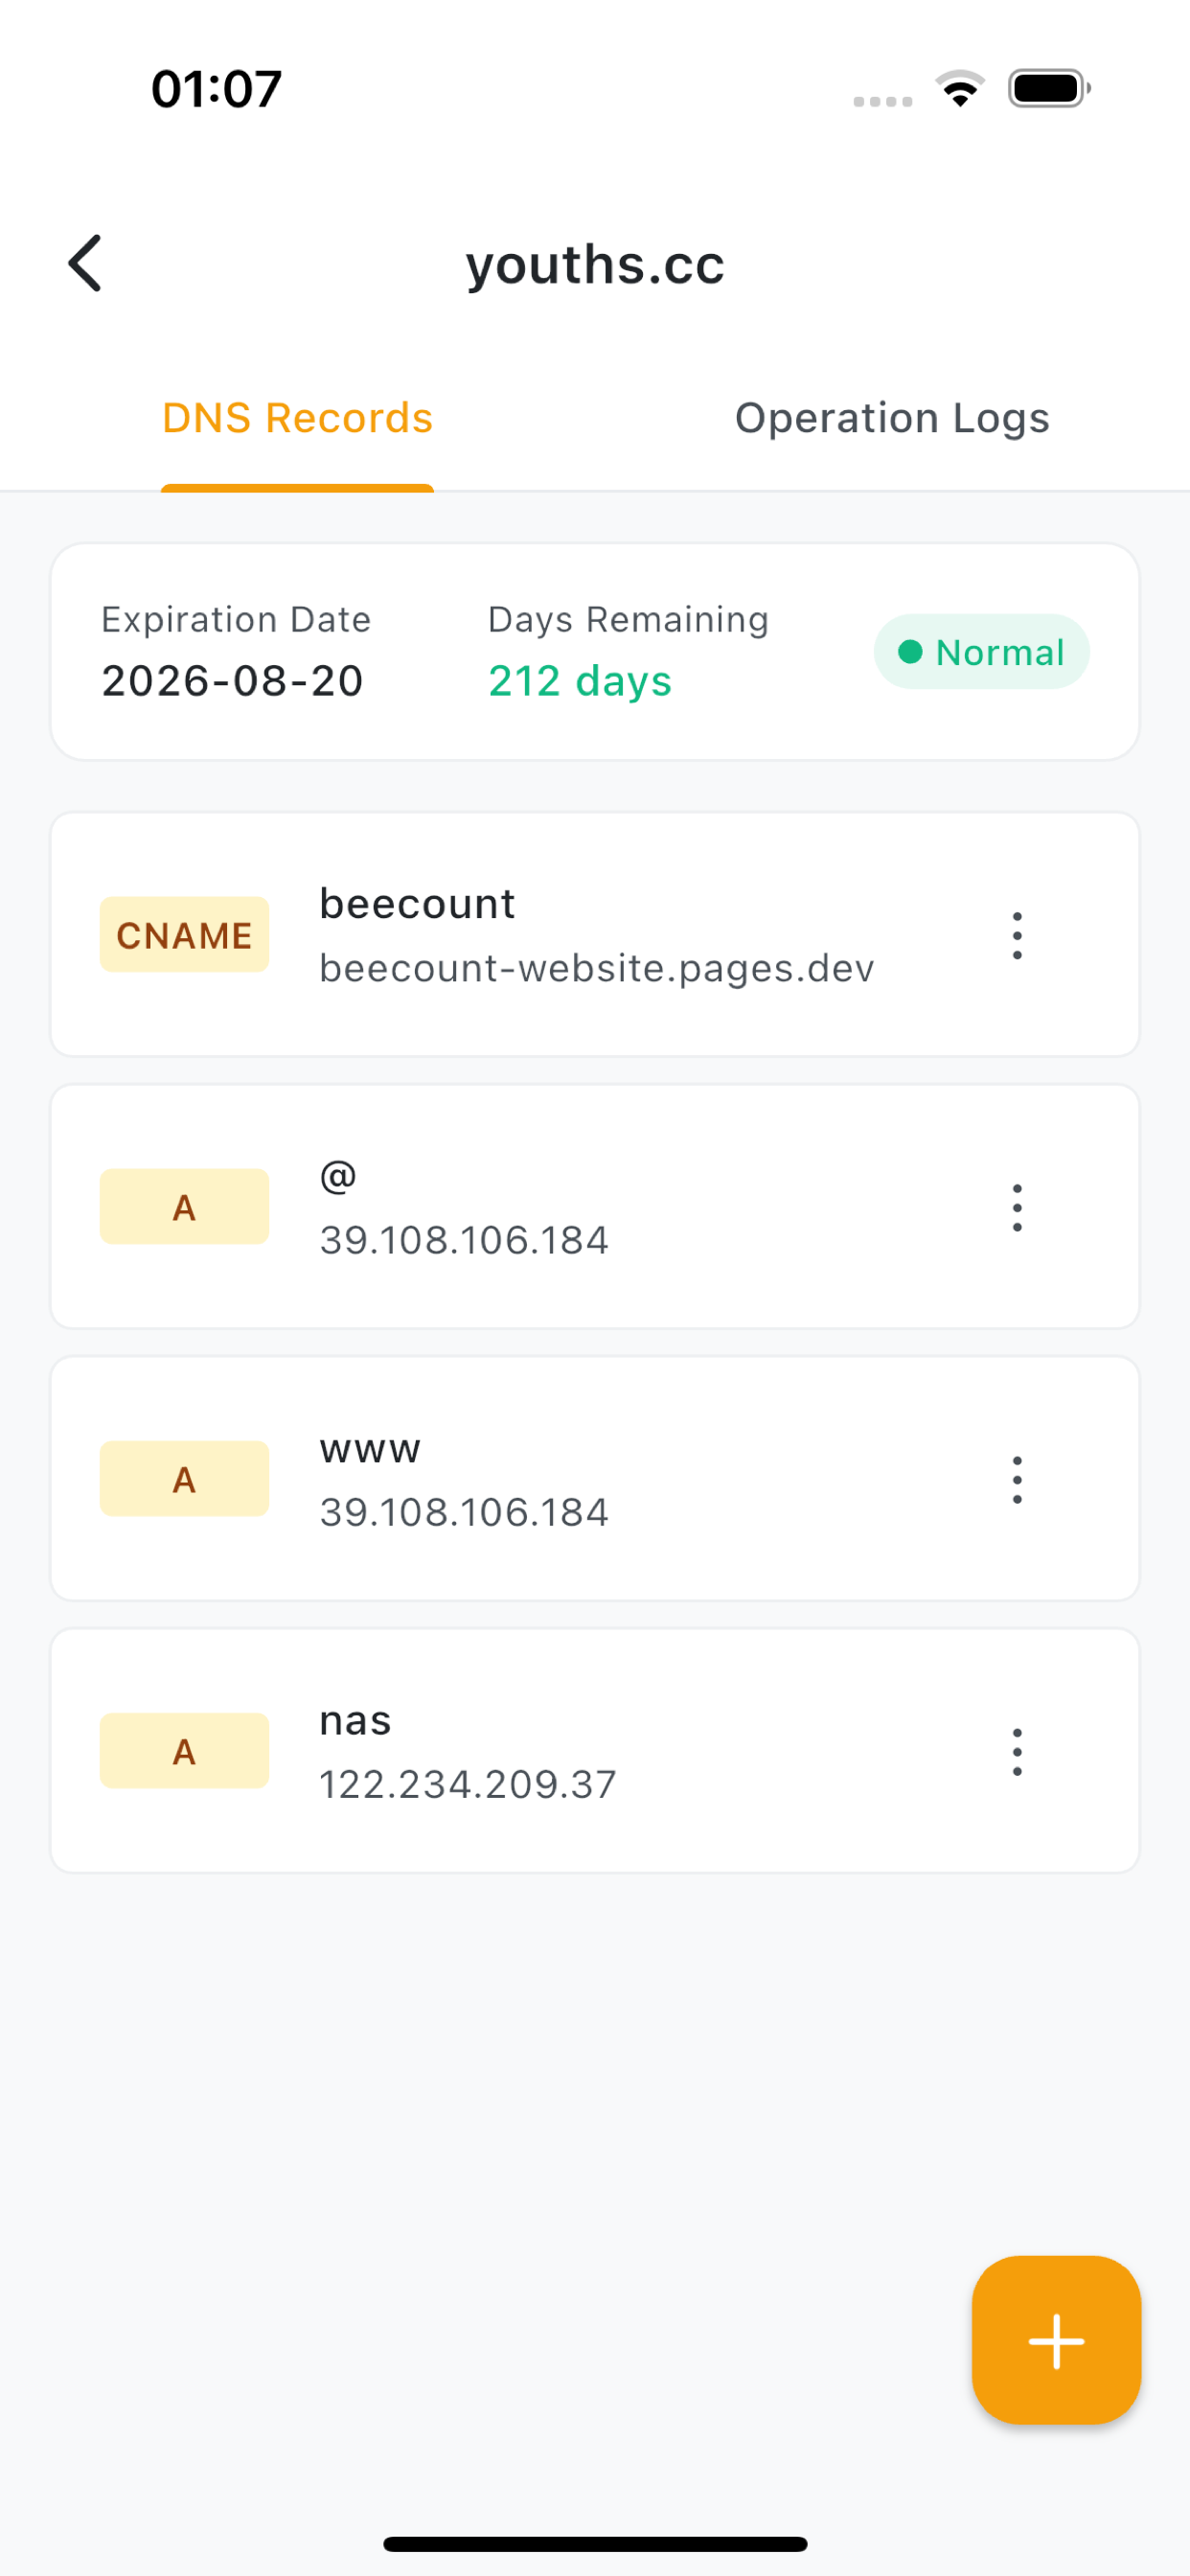Select the DNS Records tab

tap(297, 418)
